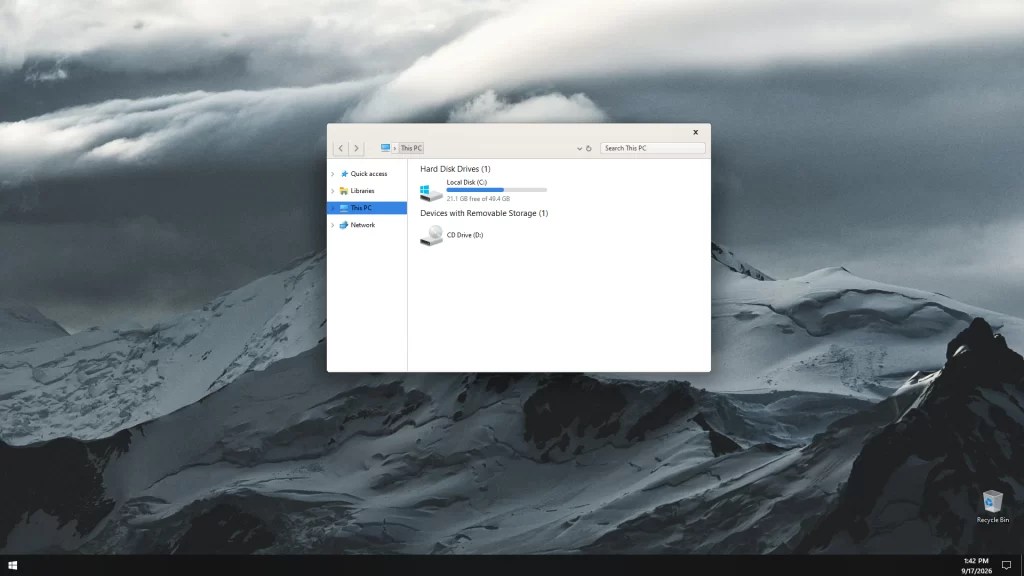Screen dimensions: 1024x576
Task: Go back with the left arrow button
Action: point(340,148)
